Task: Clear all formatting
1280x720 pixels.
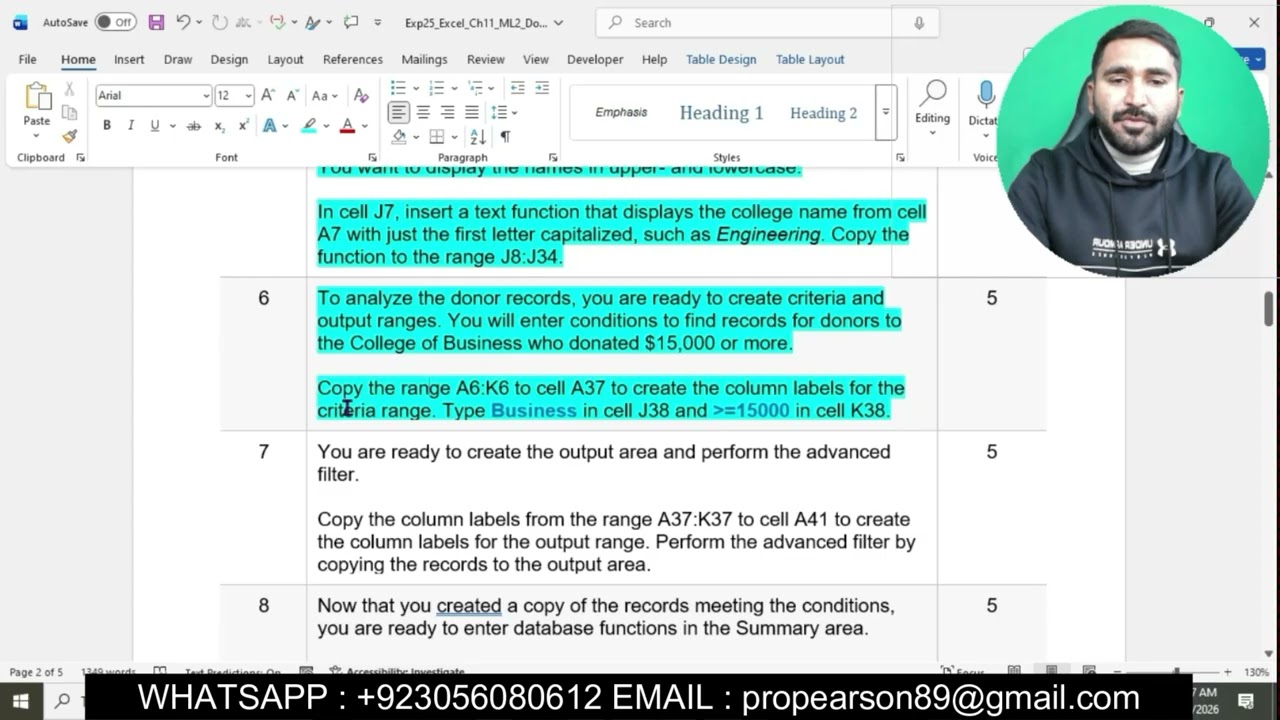Action: (361, 96)
